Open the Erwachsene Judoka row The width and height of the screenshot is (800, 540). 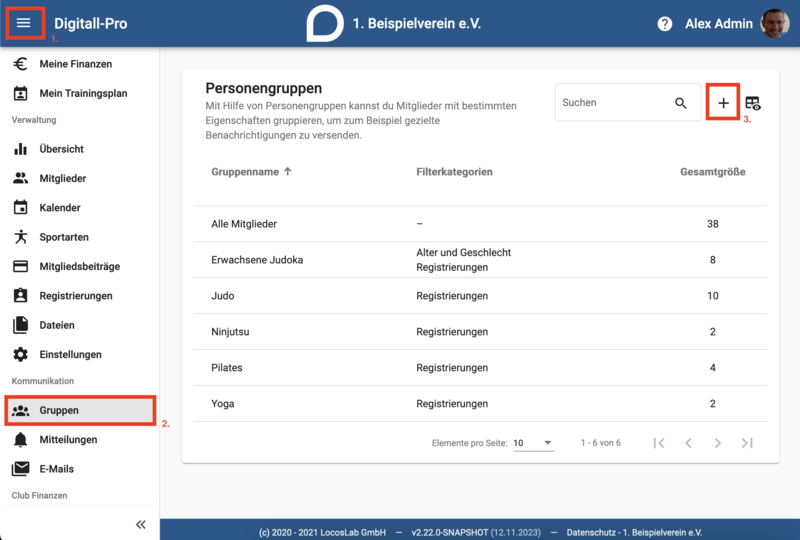tap(481, 260)
